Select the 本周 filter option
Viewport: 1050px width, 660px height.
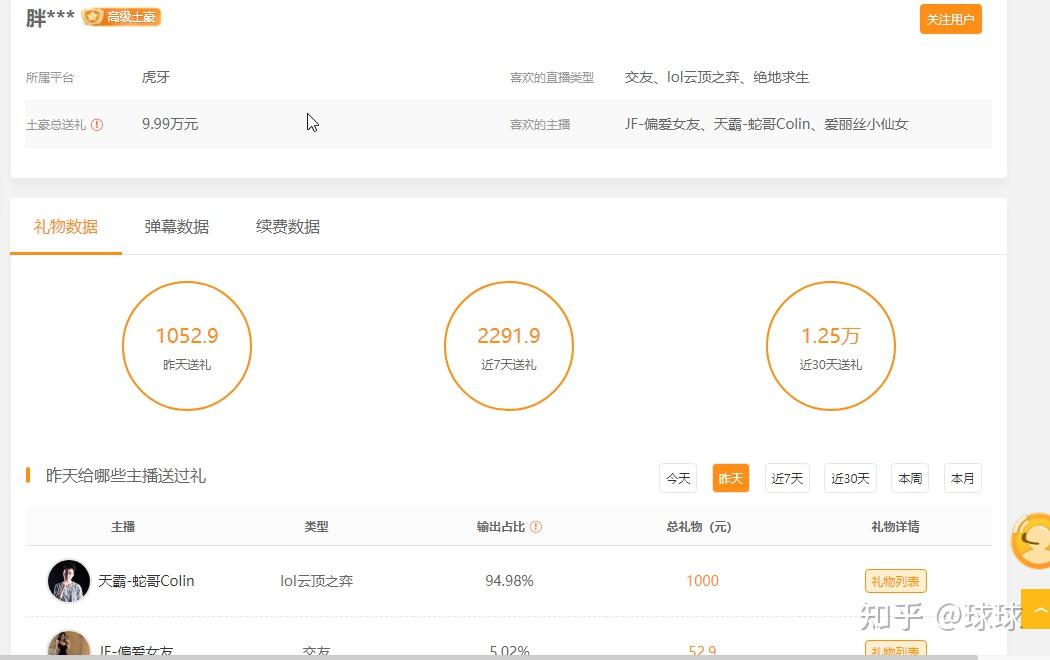(908, 478)
